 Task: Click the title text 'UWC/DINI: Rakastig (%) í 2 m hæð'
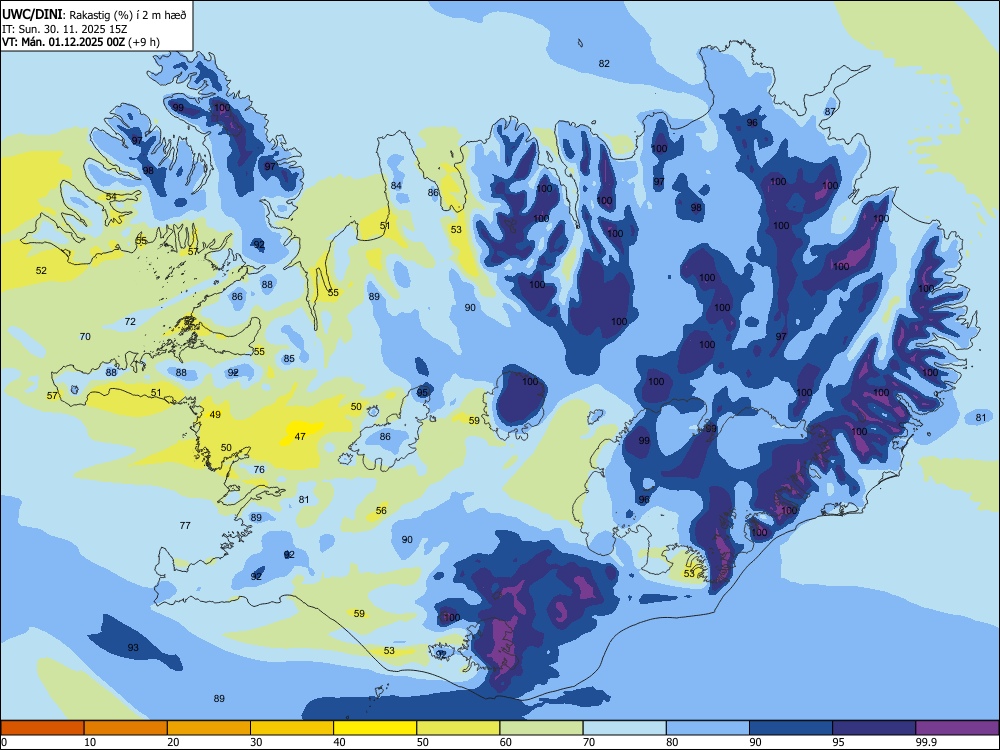94,15
